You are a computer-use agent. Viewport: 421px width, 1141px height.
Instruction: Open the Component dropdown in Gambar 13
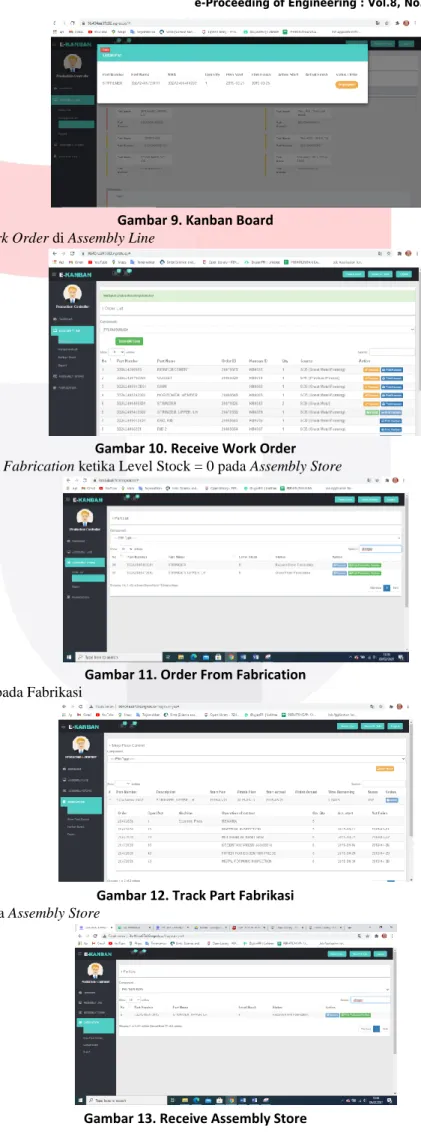tap(254, 990)
